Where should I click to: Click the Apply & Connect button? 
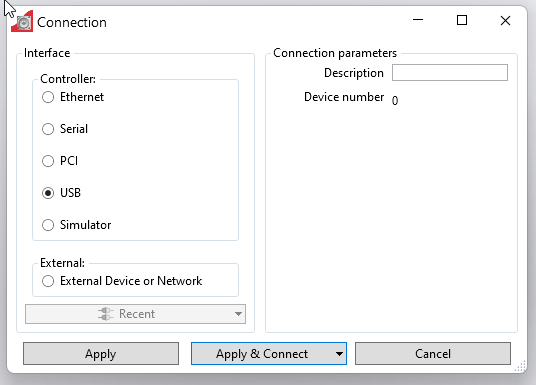262,354
